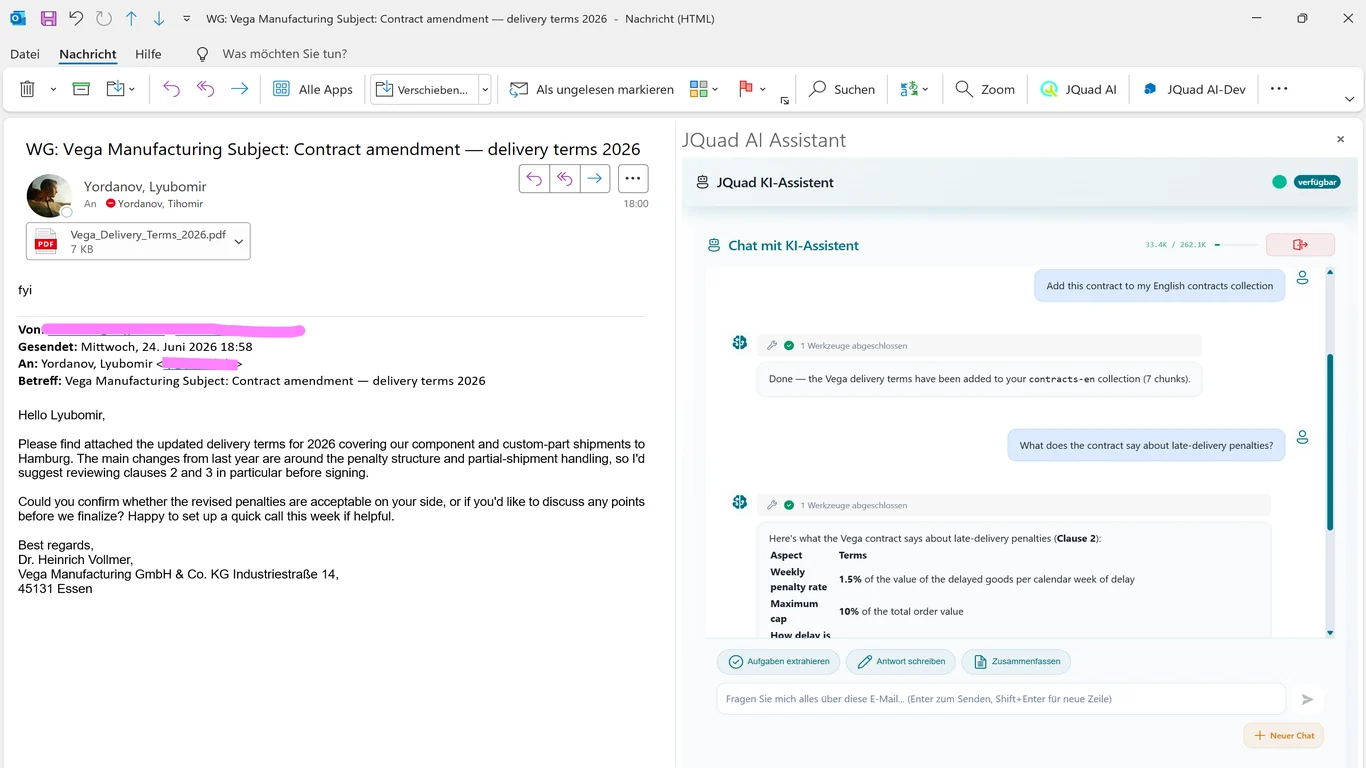The width and height of the screenshot is (1366, 768).
Task: Reply with the message header reply button
Action: (x=534, y=179)
